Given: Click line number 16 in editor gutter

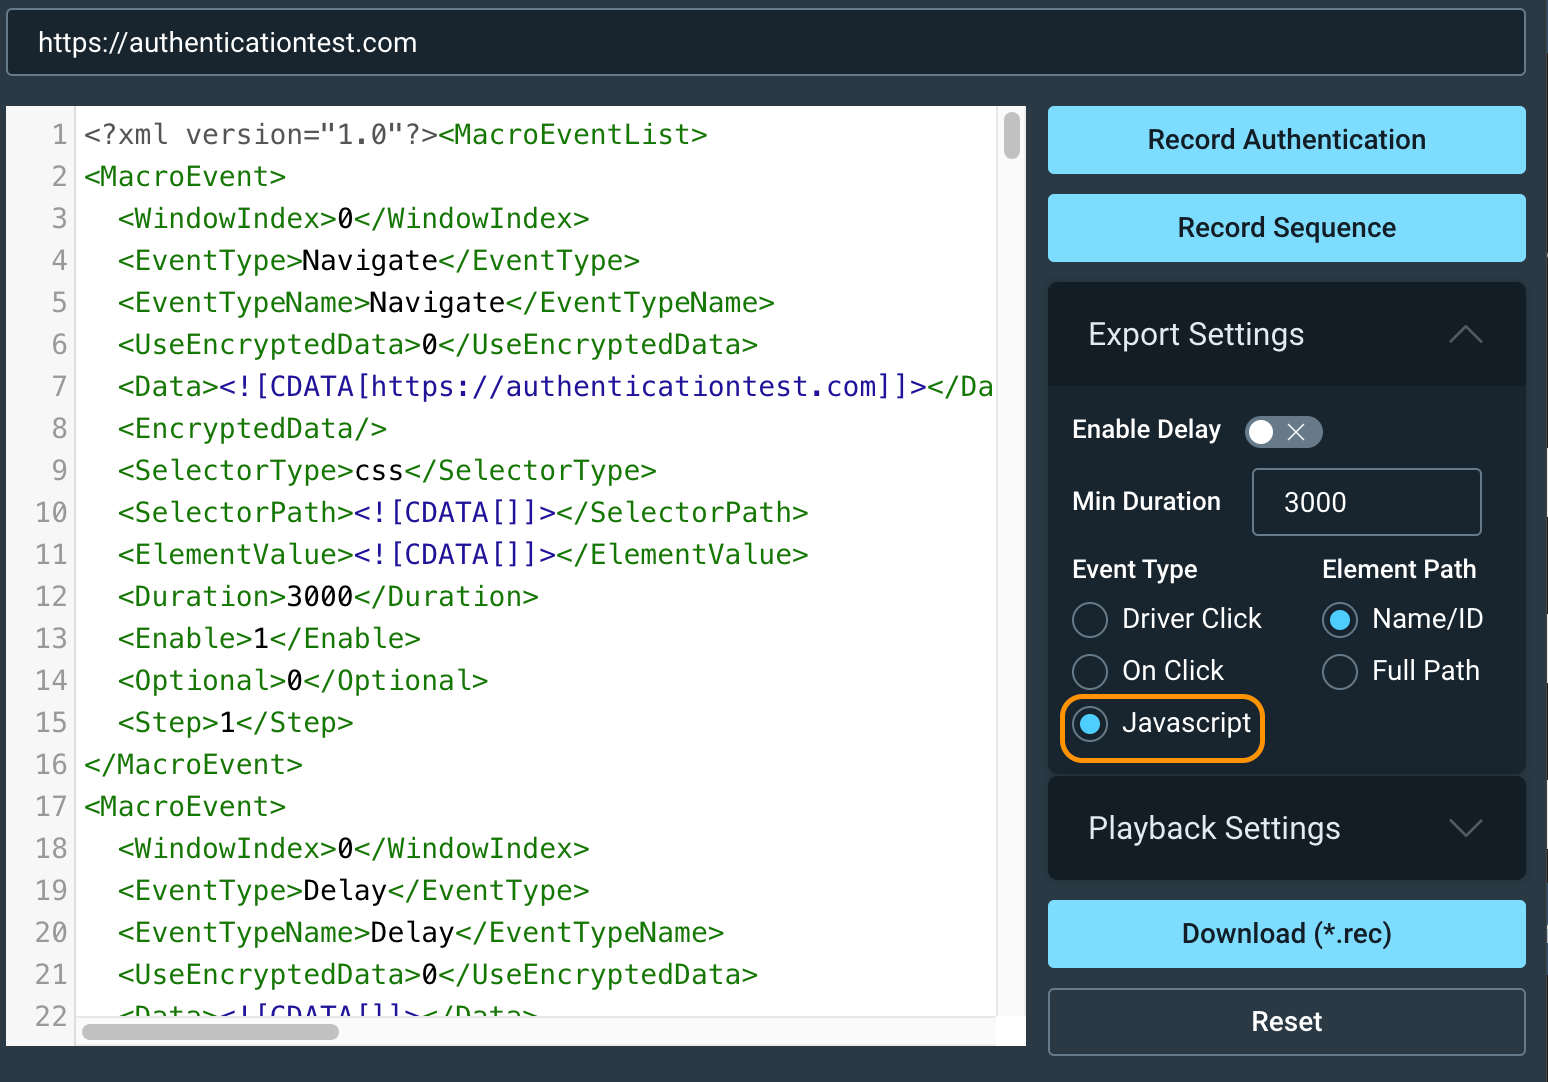Looking at the screenshot, I should click(51, 765).
